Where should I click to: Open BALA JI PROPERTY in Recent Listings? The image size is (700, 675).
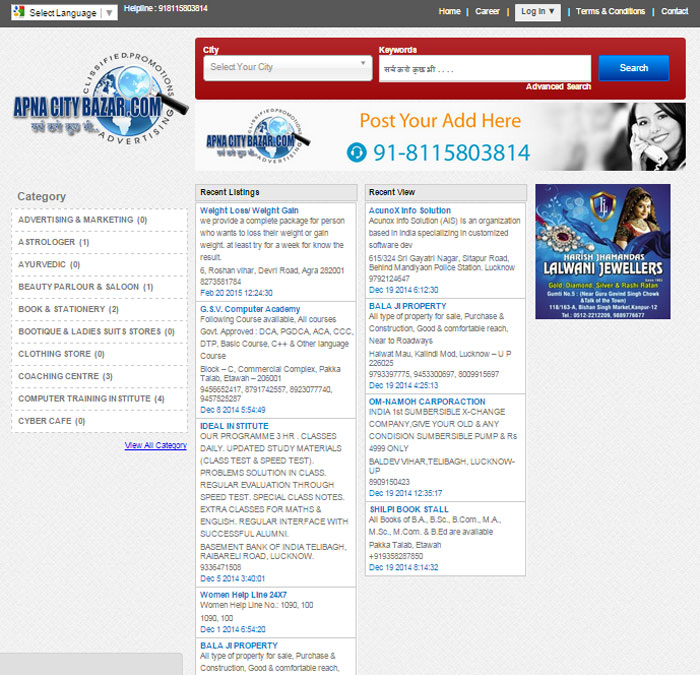239,646
